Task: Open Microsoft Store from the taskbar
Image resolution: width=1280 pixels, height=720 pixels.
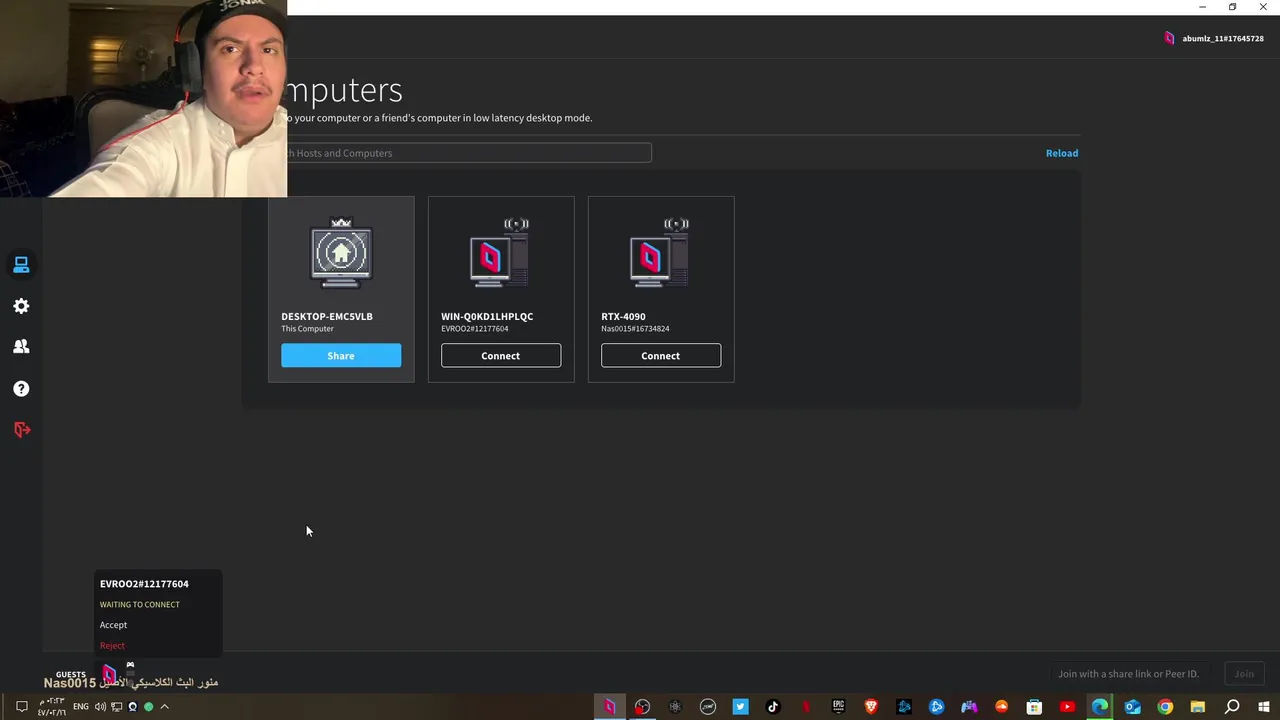Action: (1034, 707)
